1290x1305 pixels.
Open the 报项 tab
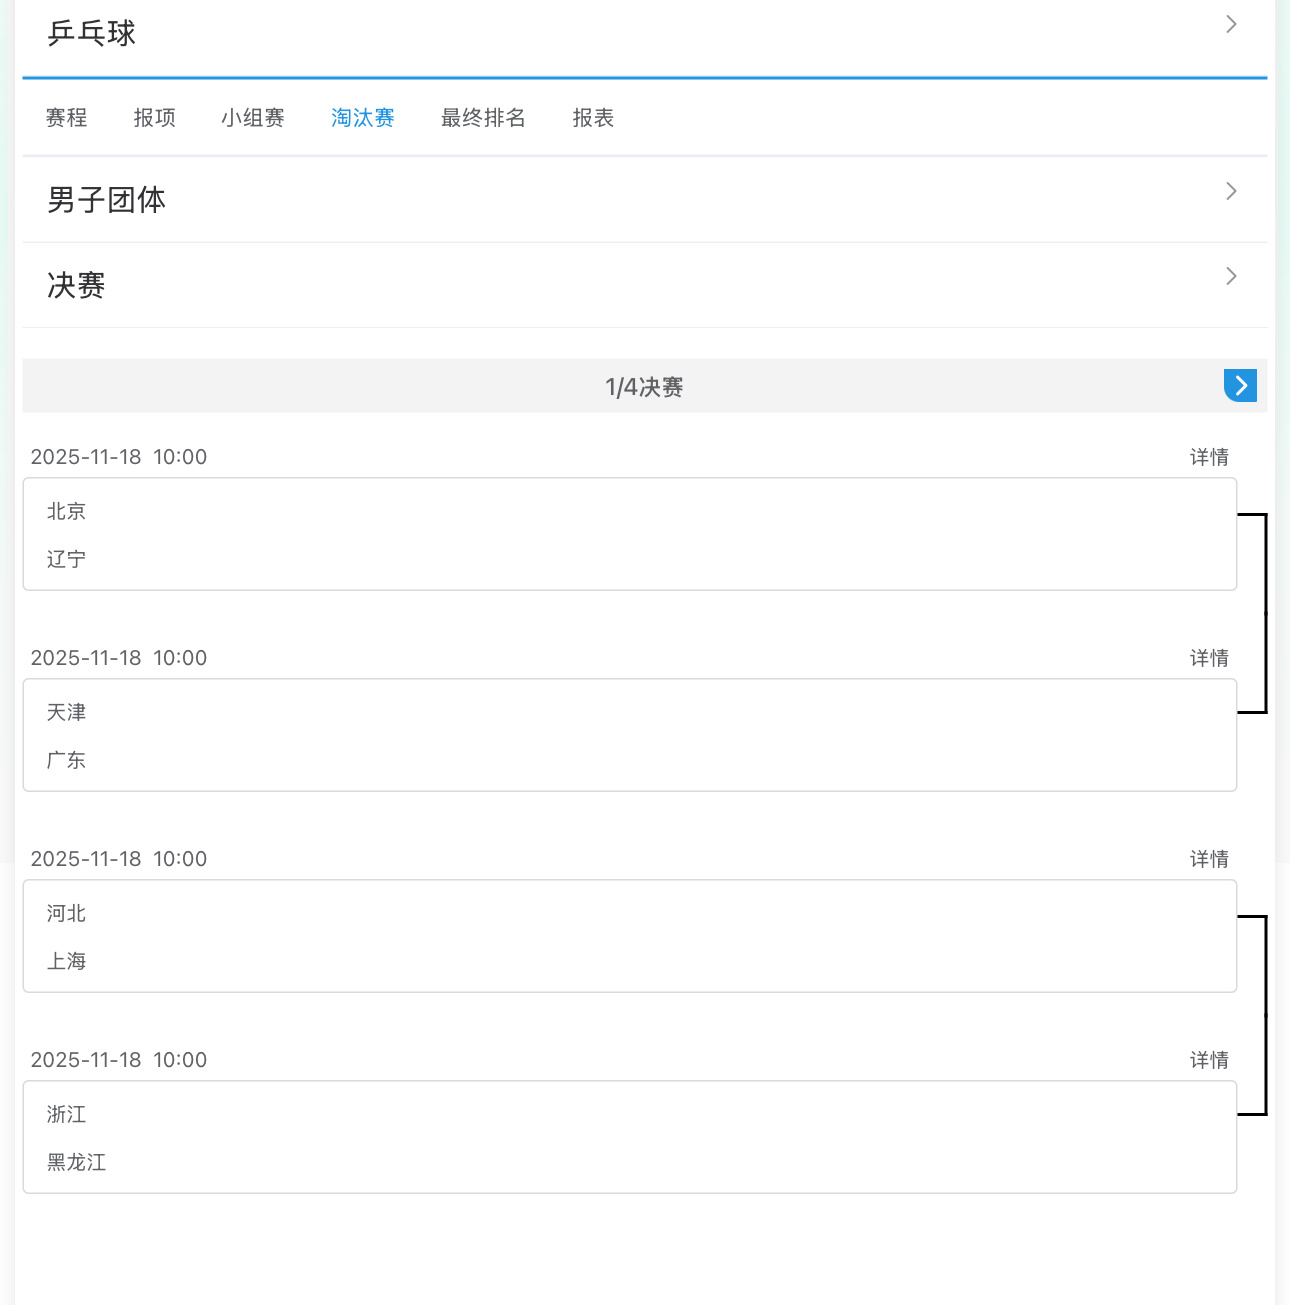154,117
